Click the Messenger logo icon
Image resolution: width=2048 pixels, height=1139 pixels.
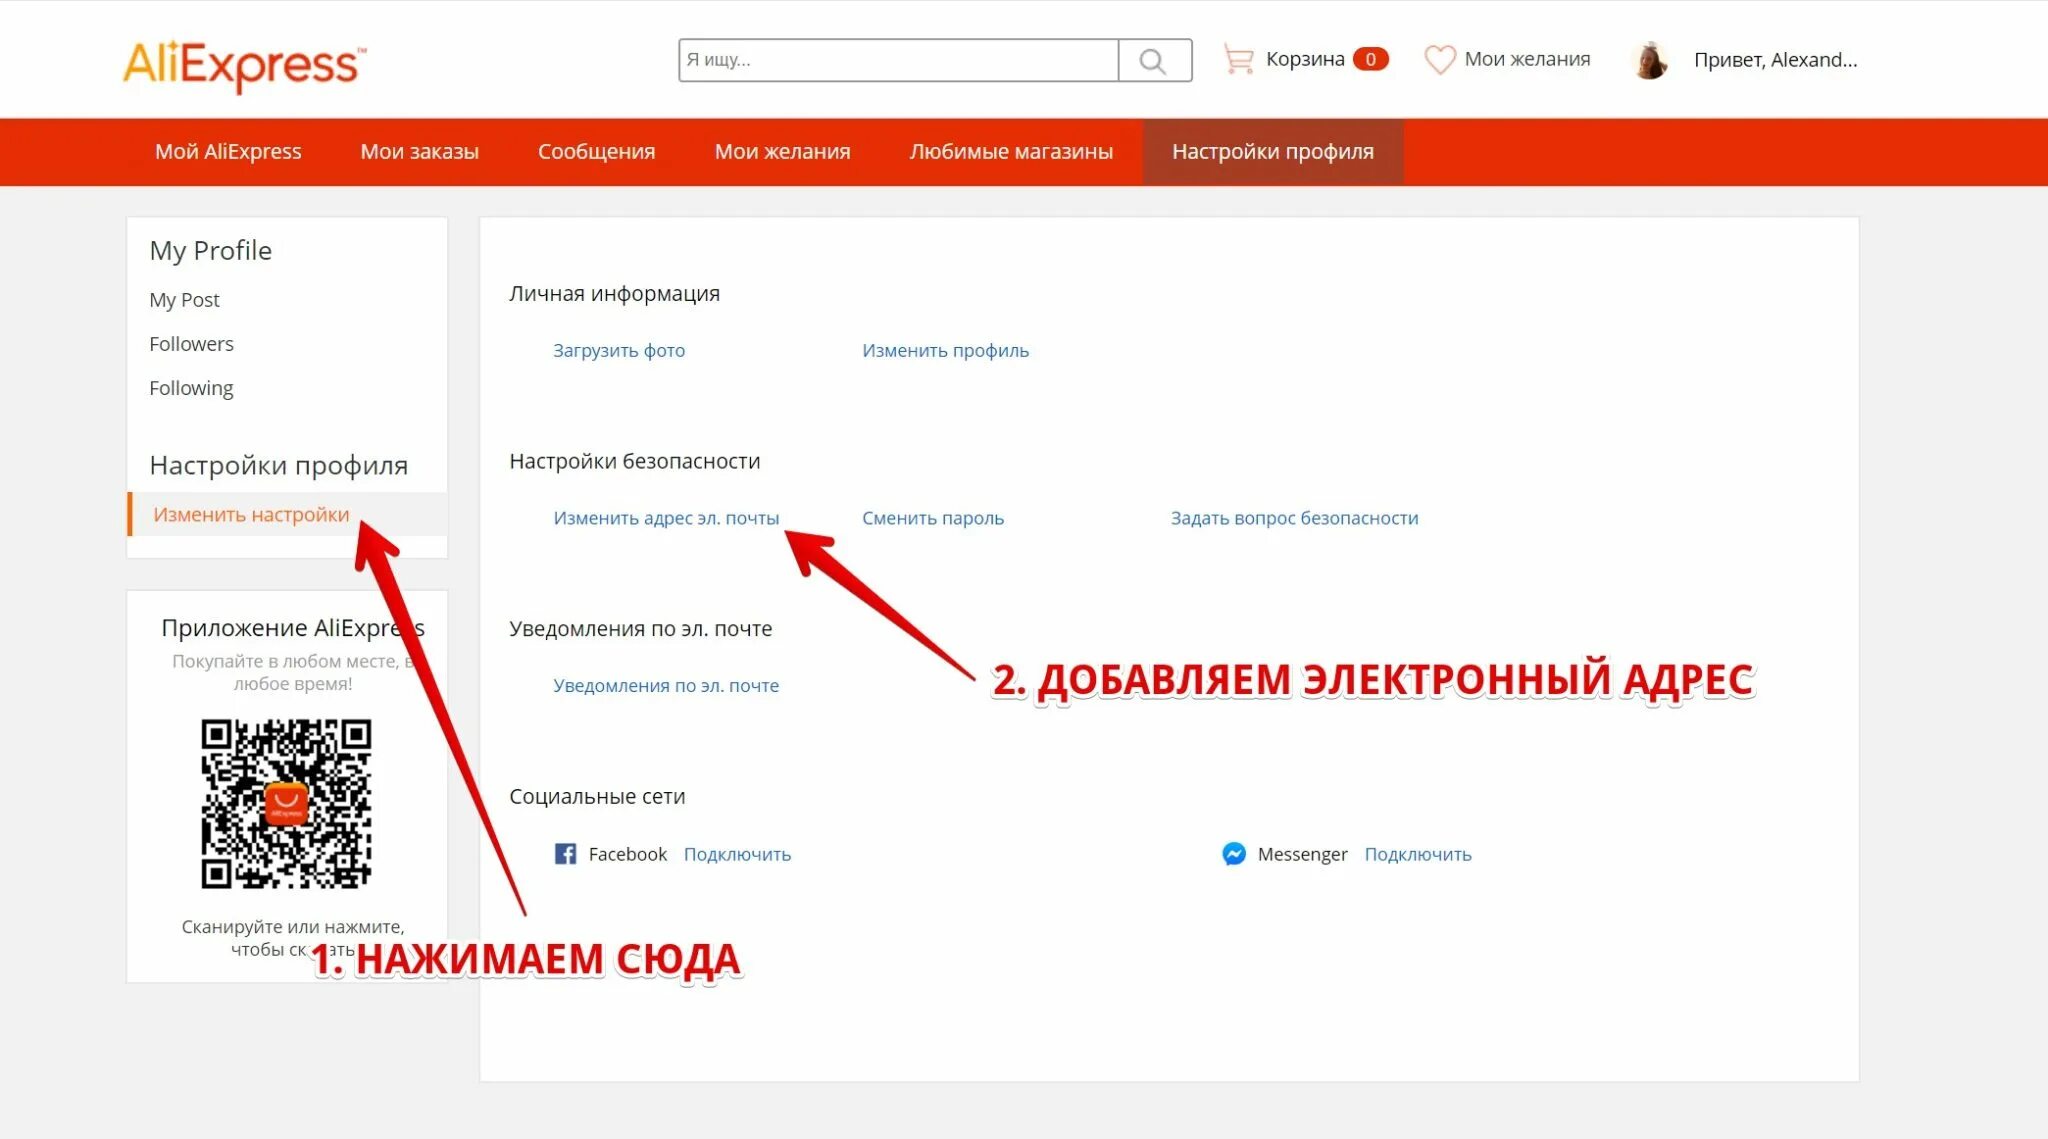(1233, 853)
